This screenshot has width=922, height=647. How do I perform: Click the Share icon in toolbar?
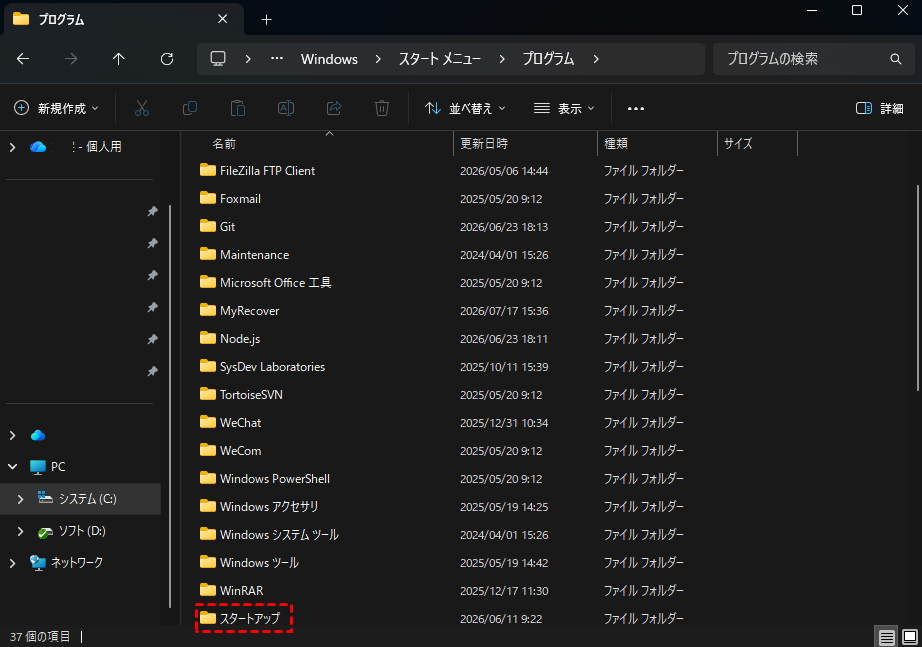coord(334,108)
